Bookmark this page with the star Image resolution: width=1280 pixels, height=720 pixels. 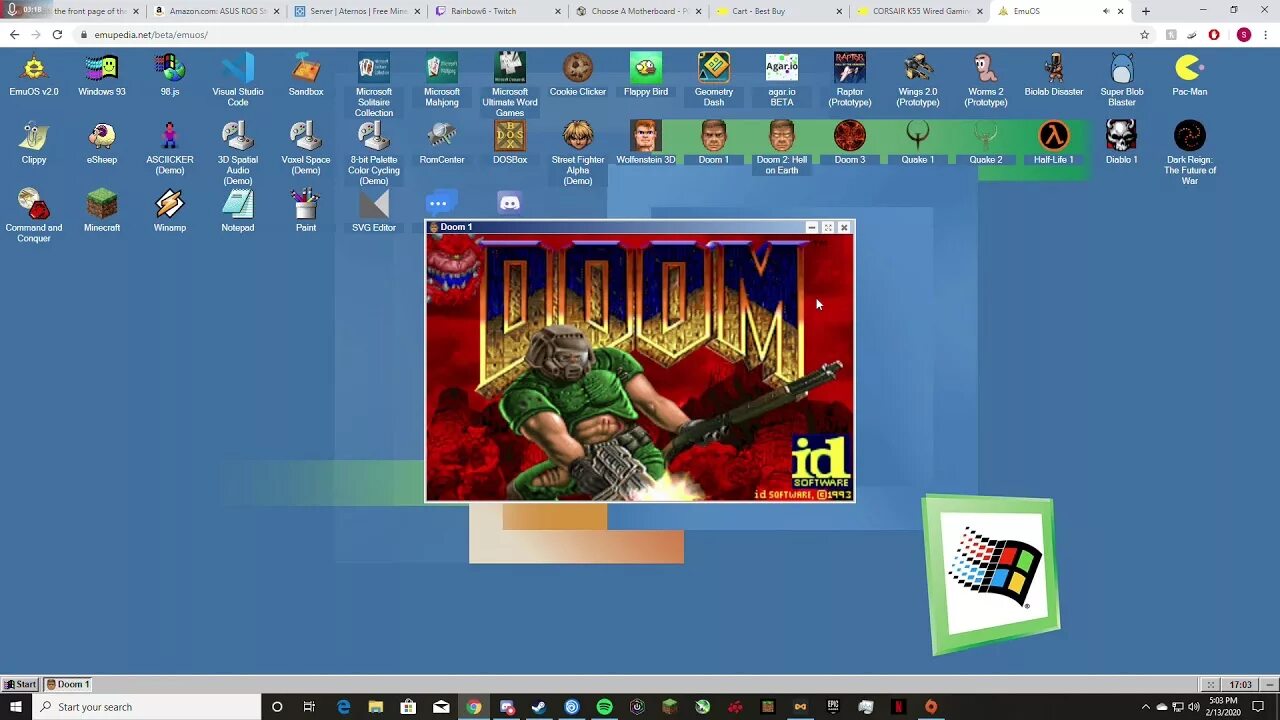(x=1145, y=34)
